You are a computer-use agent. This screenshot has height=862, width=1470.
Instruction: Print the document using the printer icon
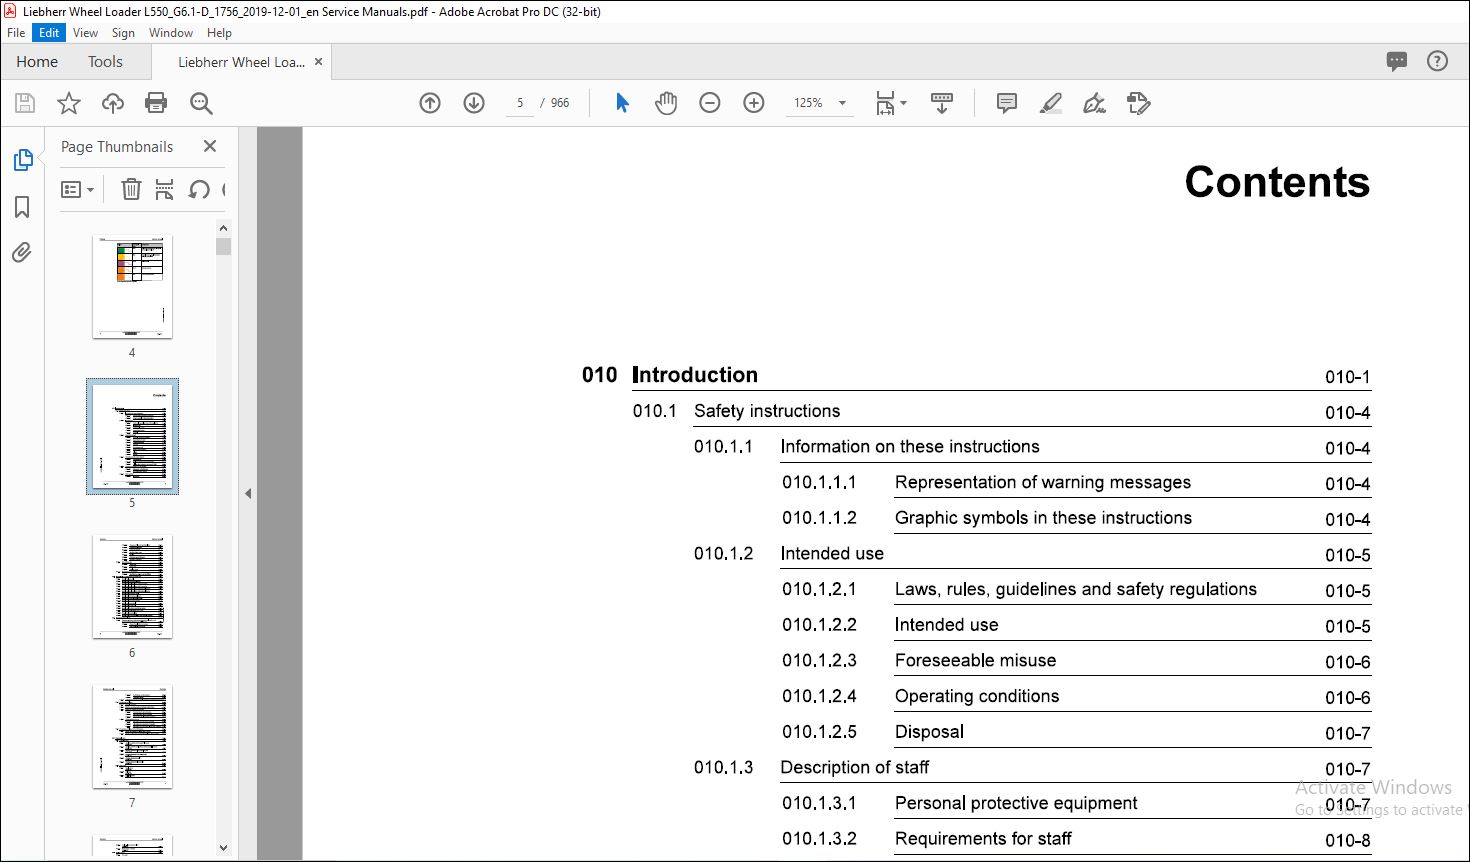(156, 103)
